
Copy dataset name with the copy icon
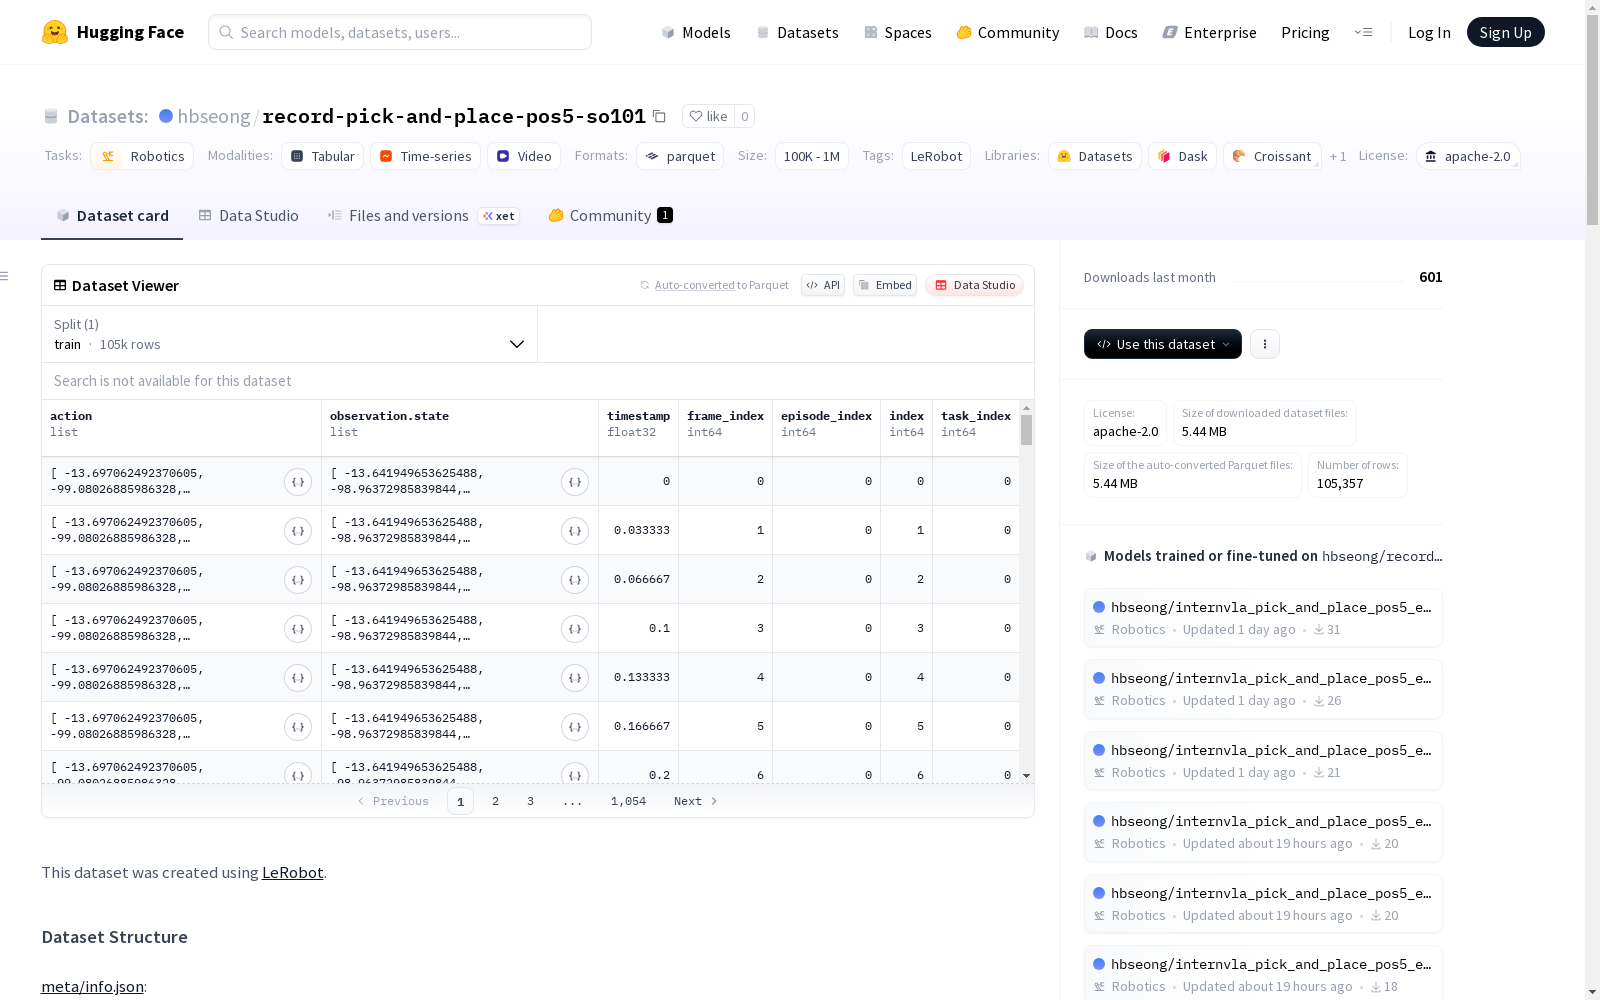point(659,116)
